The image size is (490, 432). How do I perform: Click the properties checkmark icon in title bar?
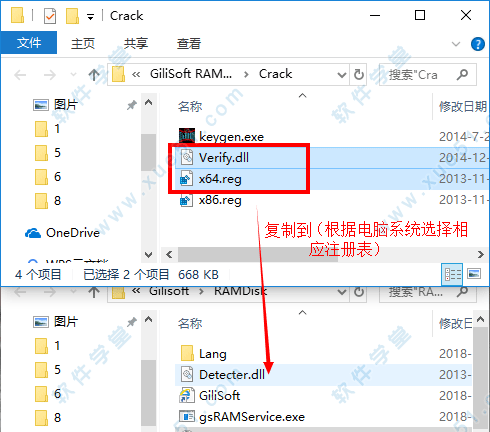50,16
